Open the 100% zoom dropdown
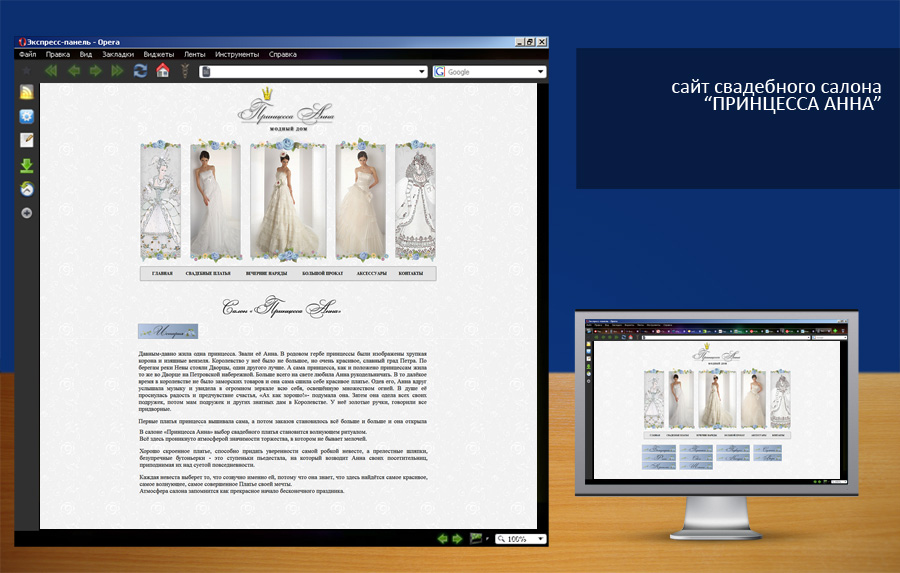The width and height of the screenshot is (900, 573). pos(540,539)
